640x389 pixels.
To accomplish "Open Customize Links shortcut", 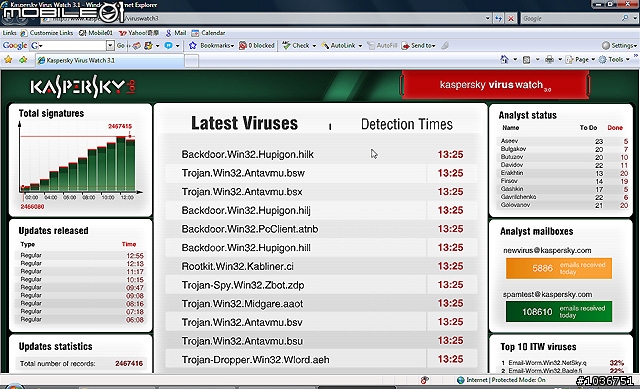I will tap(47, 33).
